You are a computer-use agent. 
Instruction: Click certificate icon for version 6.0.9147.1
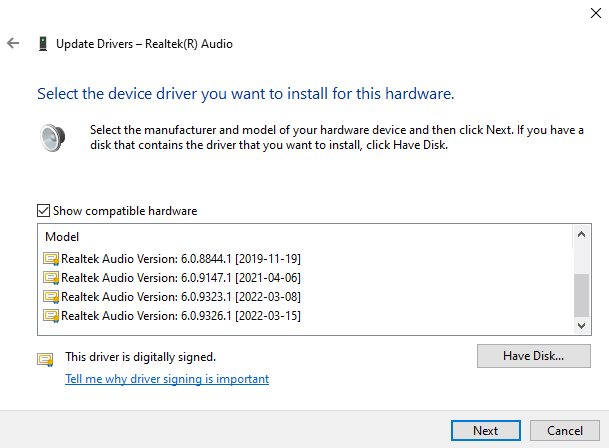point(51,278)
